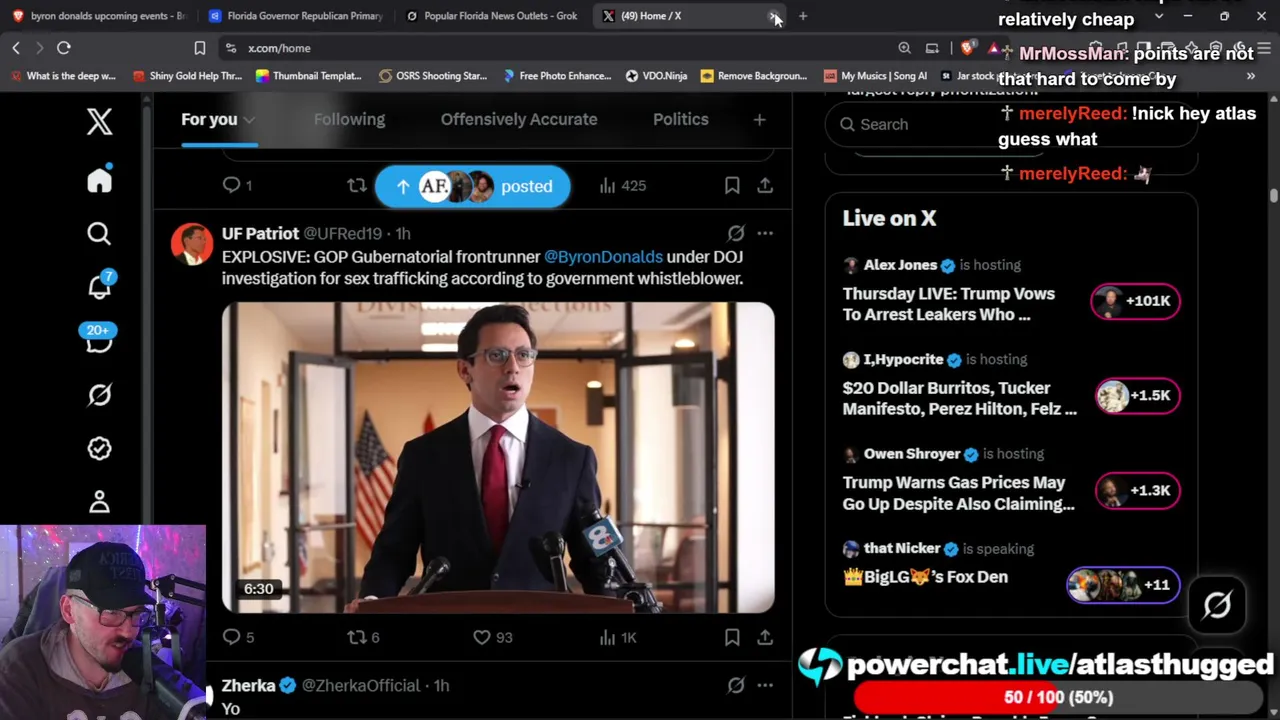
Task: Open Profile from the X sidebar
Action: click(x=99, y=501)
